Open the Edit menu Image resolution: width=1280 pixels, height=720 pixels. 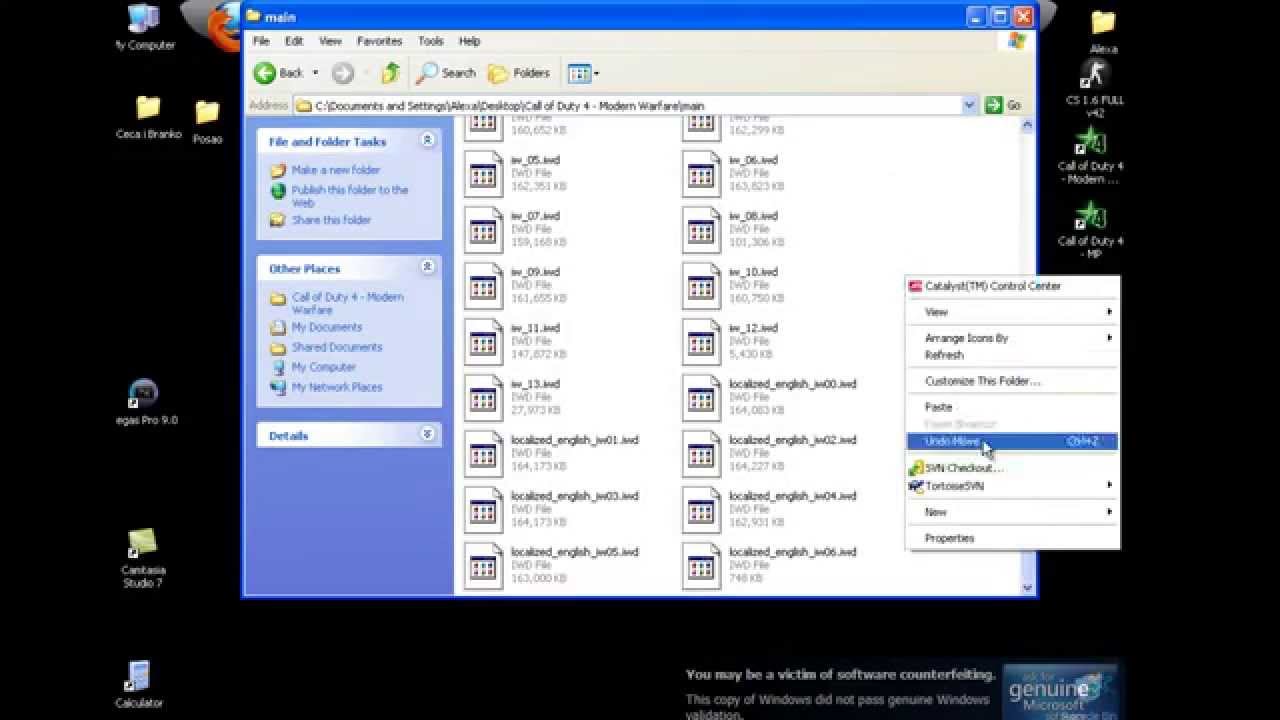point(294,41)
